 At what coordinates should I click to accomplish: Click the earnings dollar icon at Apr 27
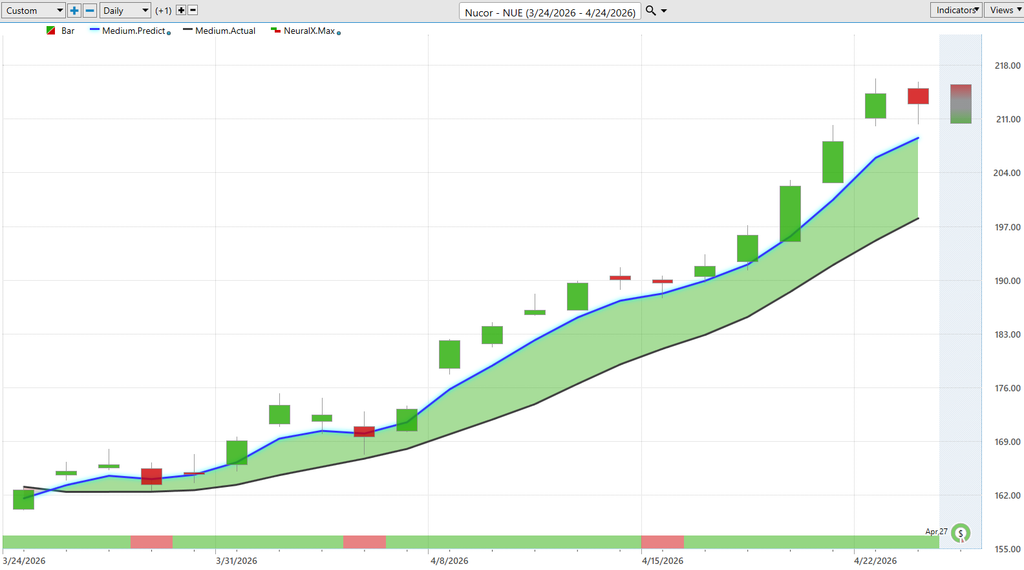click(960, 533)
